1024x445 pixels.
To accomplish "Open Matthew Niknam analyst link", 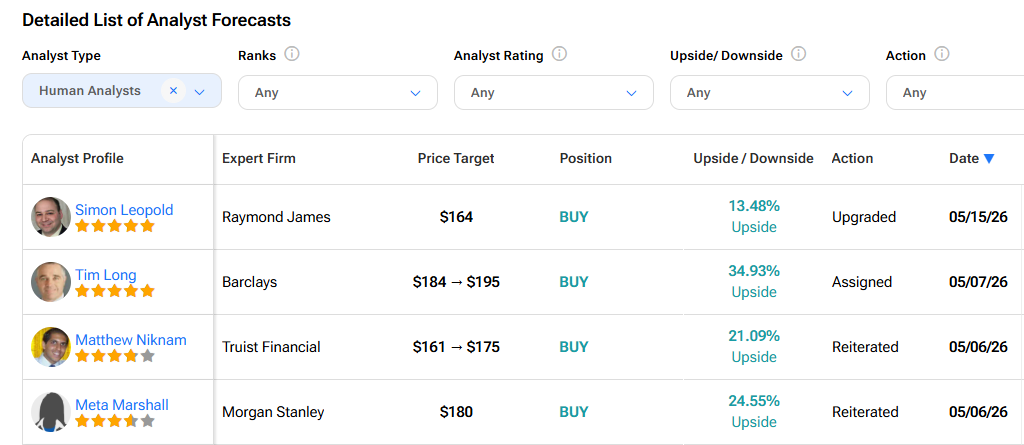I will [x=131, y=340].
